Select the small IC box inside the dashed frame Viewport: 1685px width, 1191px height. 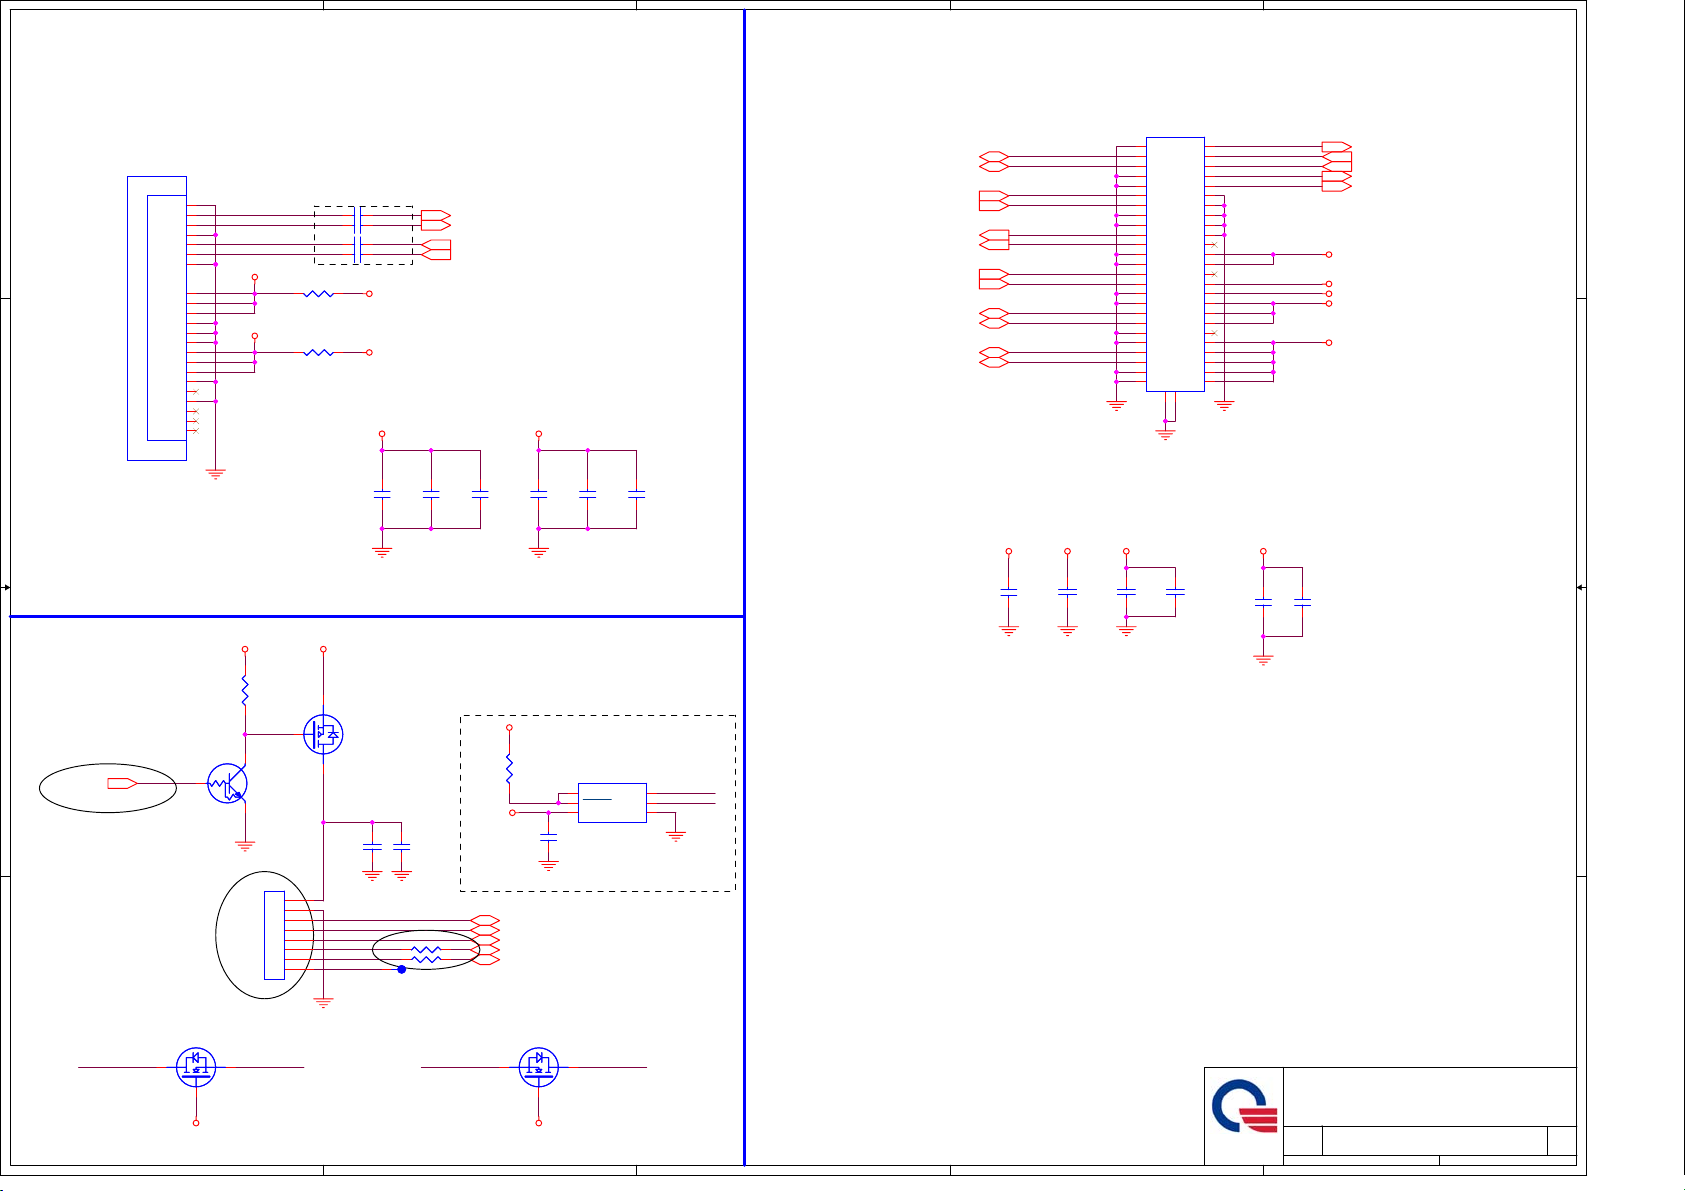tap(612, 803)
